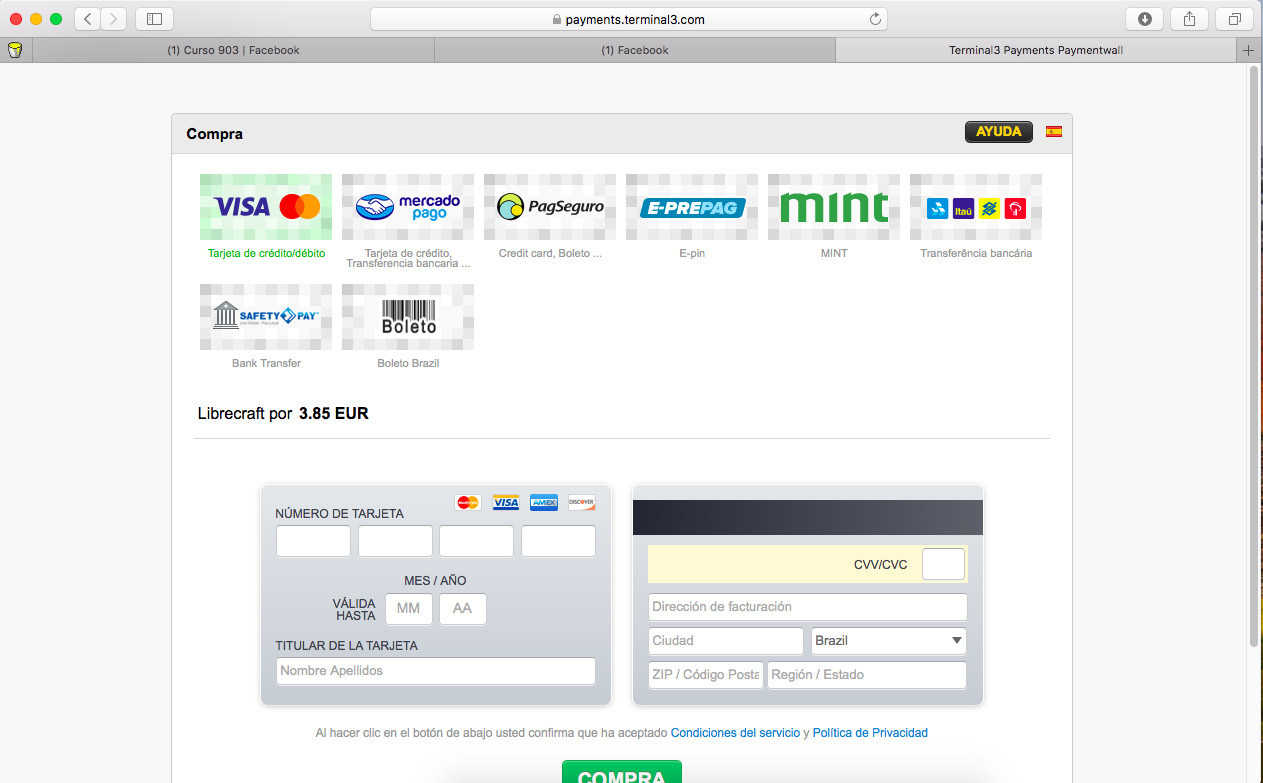Select the E-Prepag e-pin option
Image resolution: width=1263 pixels, height=783 pixels.
(x=692, y=207)
